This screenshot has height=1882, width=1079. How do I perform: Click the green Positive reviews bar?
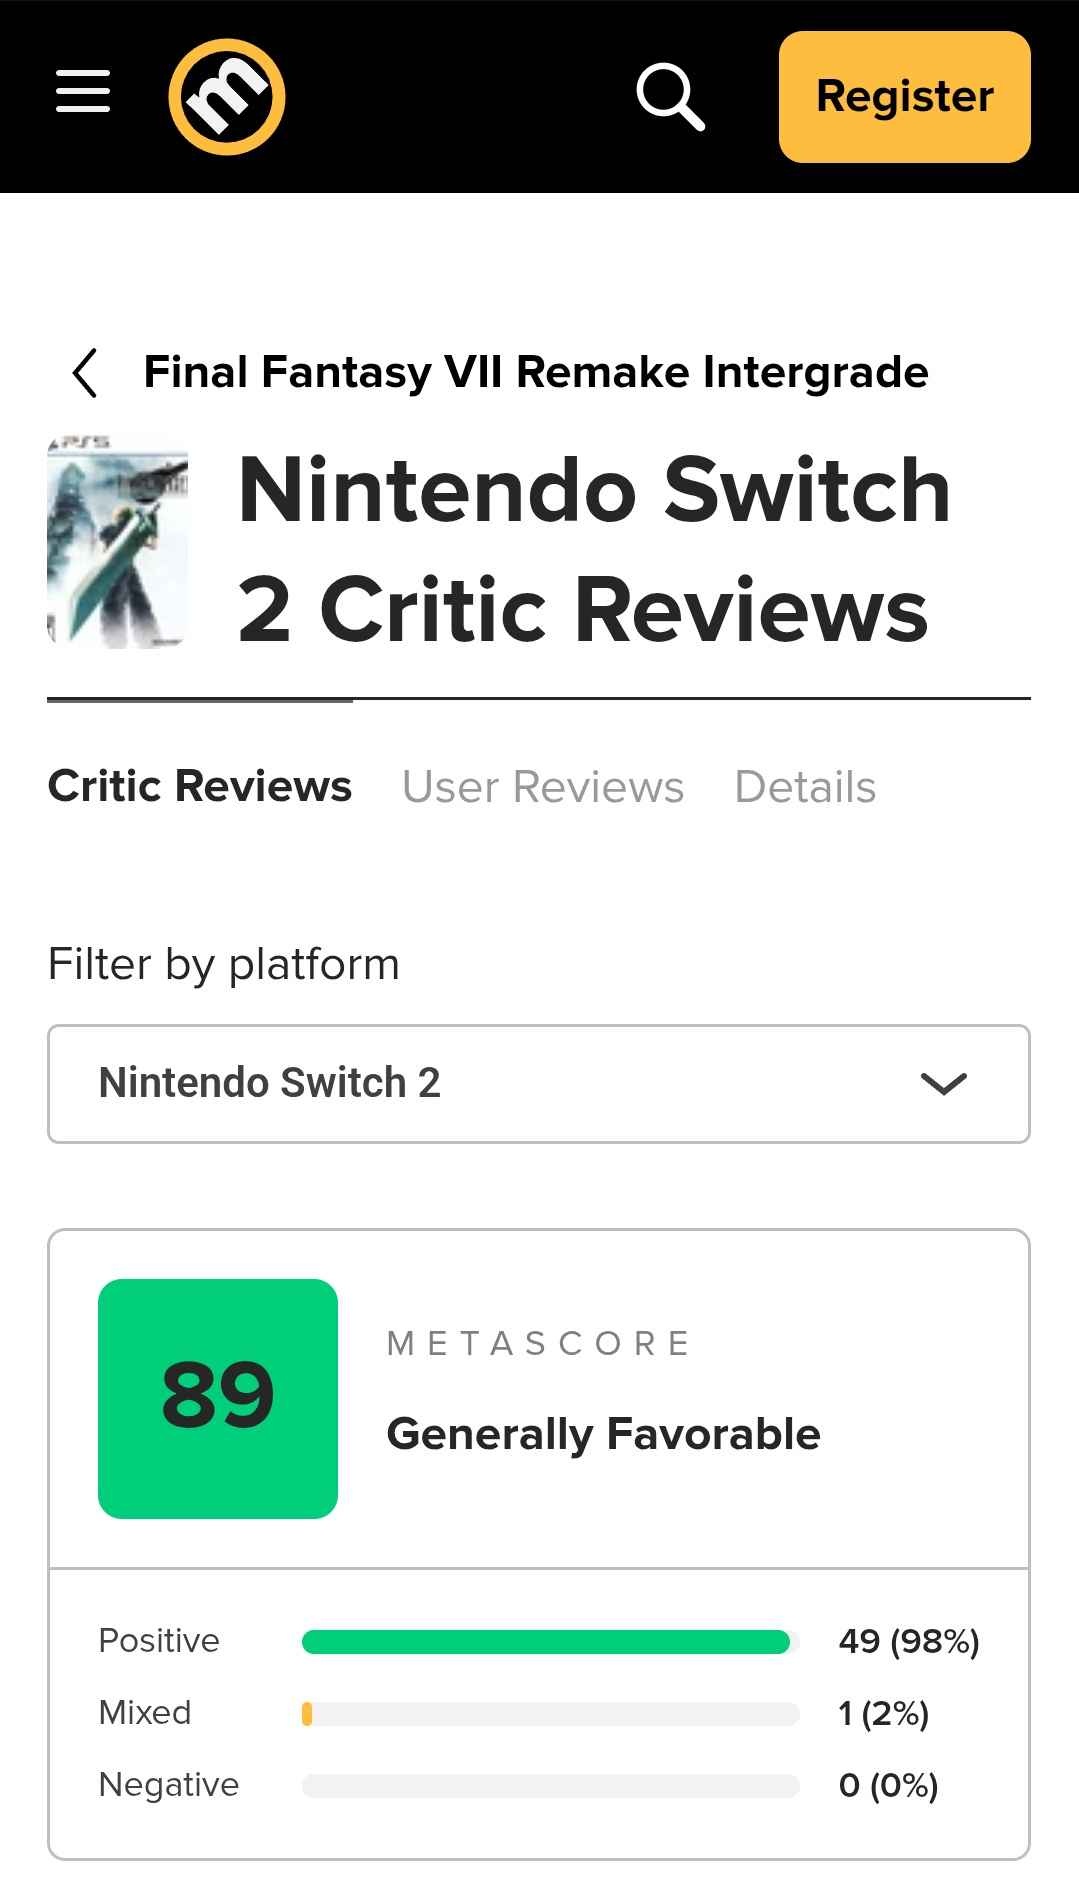click(x=546, y=1641)
